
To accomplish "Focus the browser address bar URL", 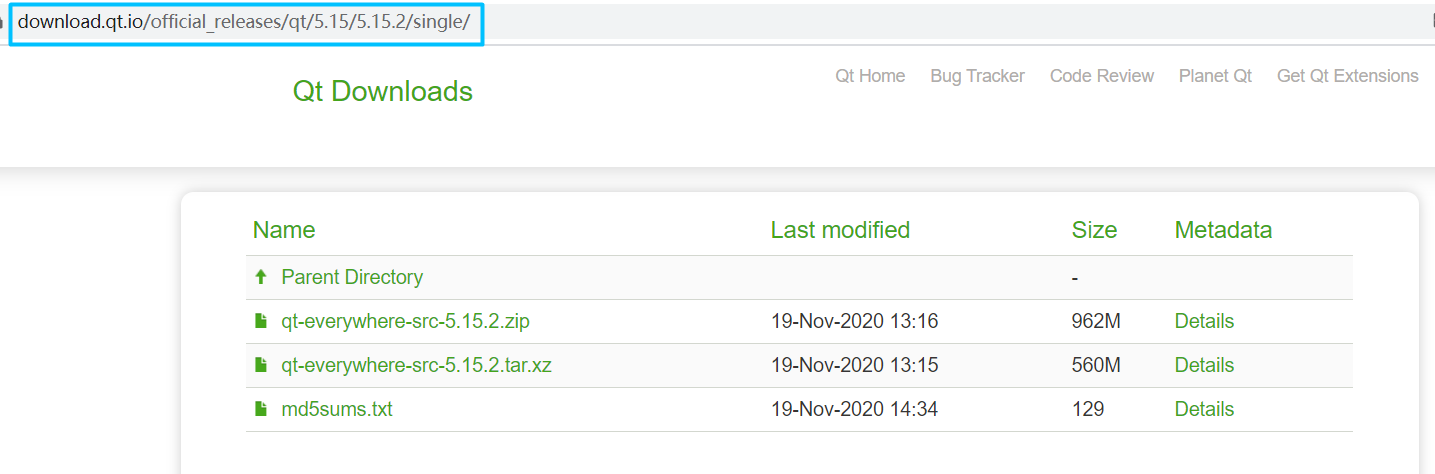I will (244, 22).
